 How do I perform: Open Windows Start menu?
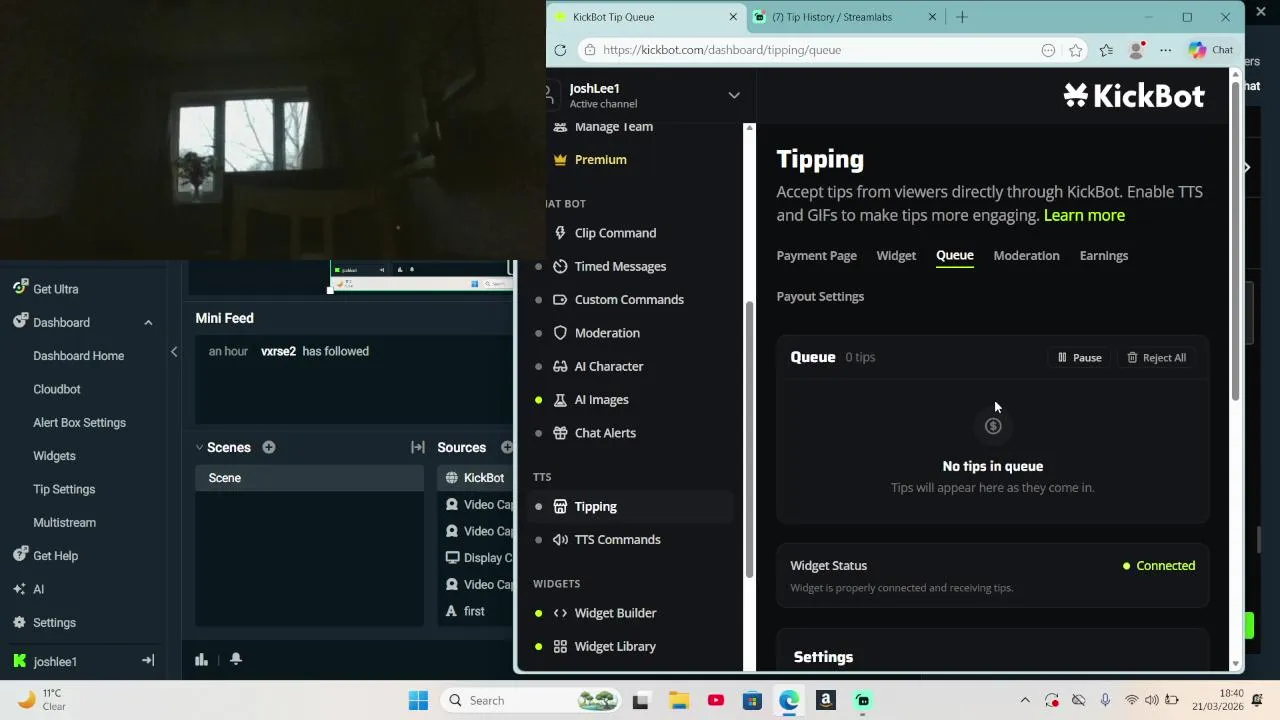418,700
